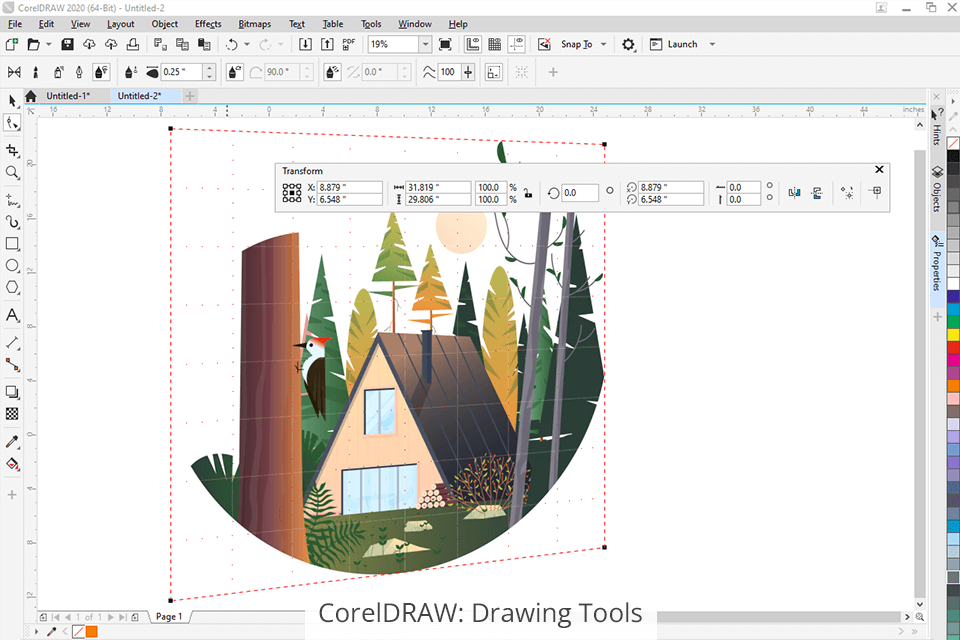Viewport: 960px width, 640px height.
Task: Click the Launch button
Action: (x=673, y=44)
